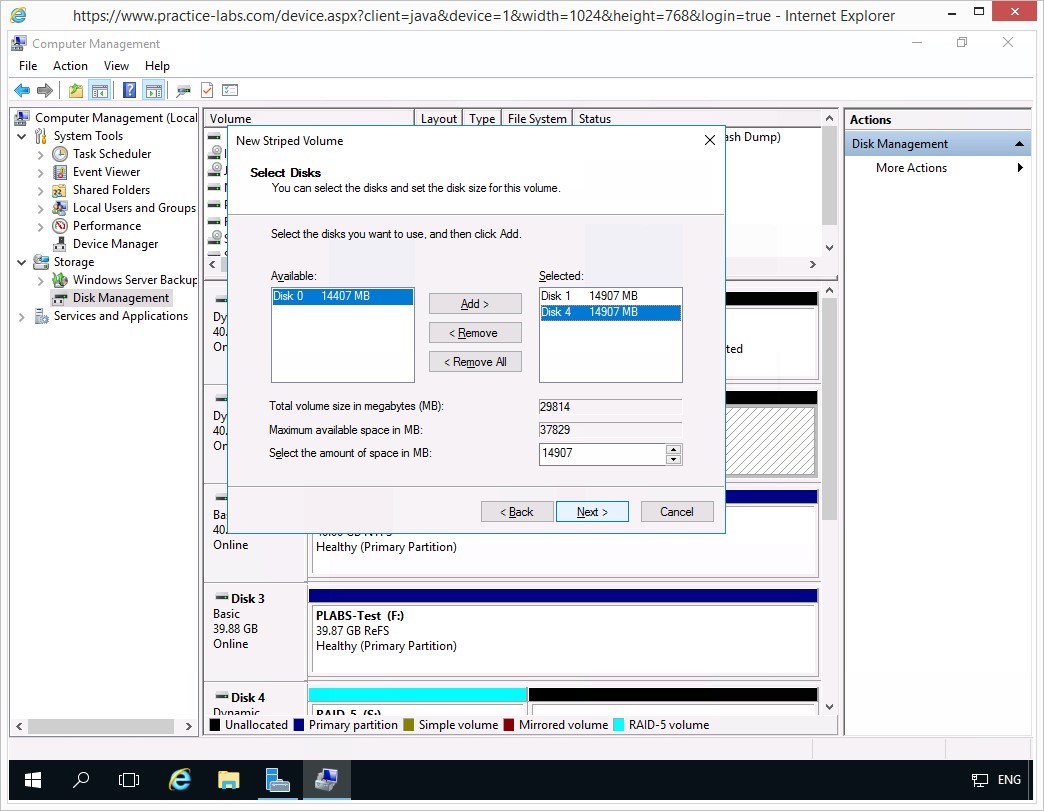Select Device Manager in the tree
This screenshot has height=811, width=1044.
(x=115, y=244)
